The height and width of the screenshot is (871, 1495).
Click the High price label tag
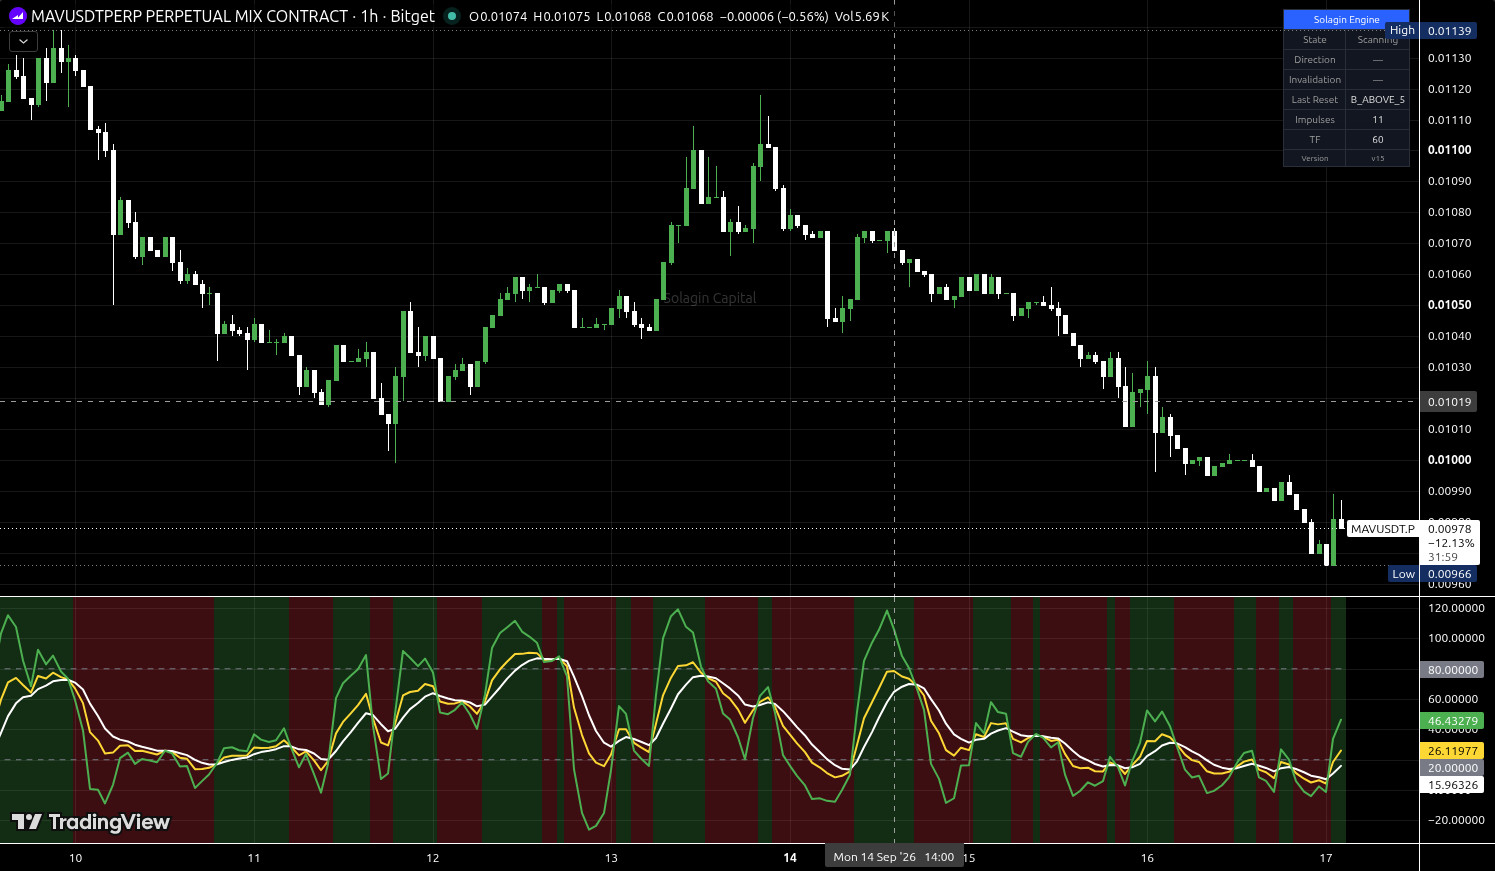click(x=1402, y=30)
